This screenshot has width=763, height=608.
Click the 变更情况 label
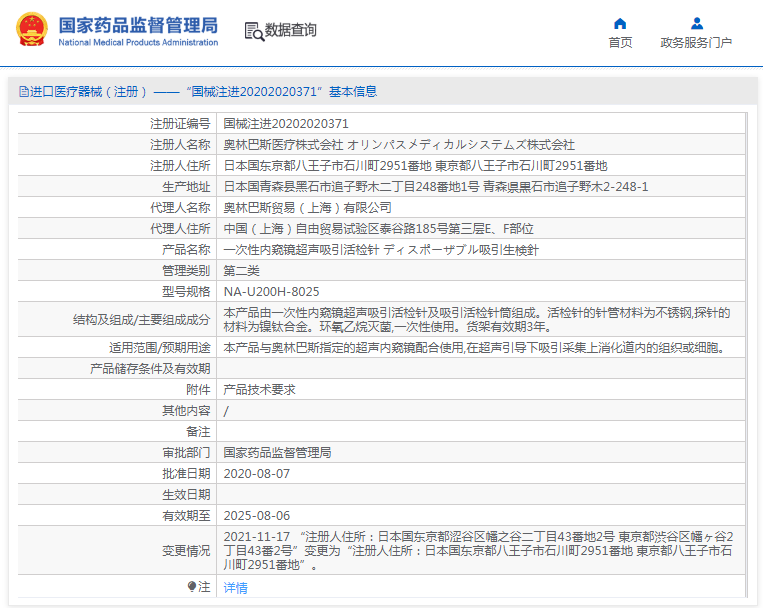(186, 551)
